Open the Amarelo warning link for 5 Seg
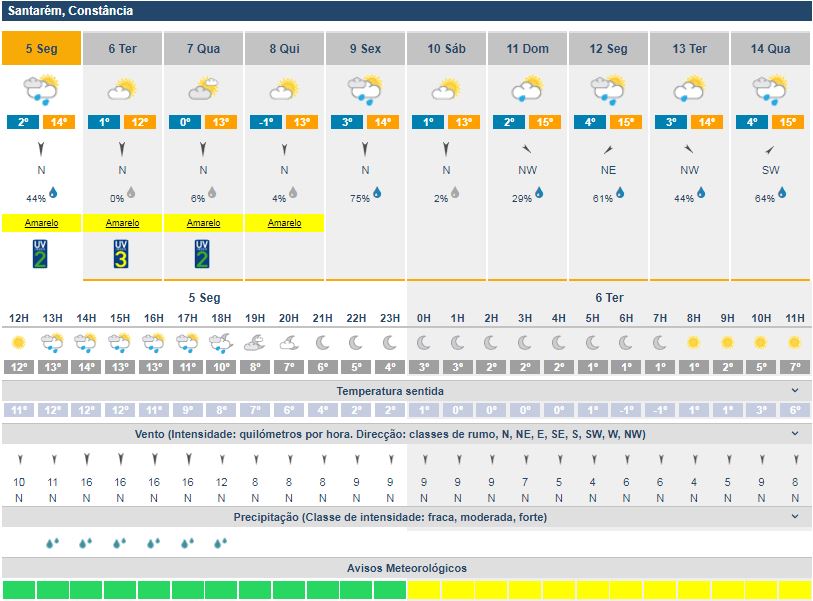The height and width of the screenshot is (601, 813). [41, 223]
